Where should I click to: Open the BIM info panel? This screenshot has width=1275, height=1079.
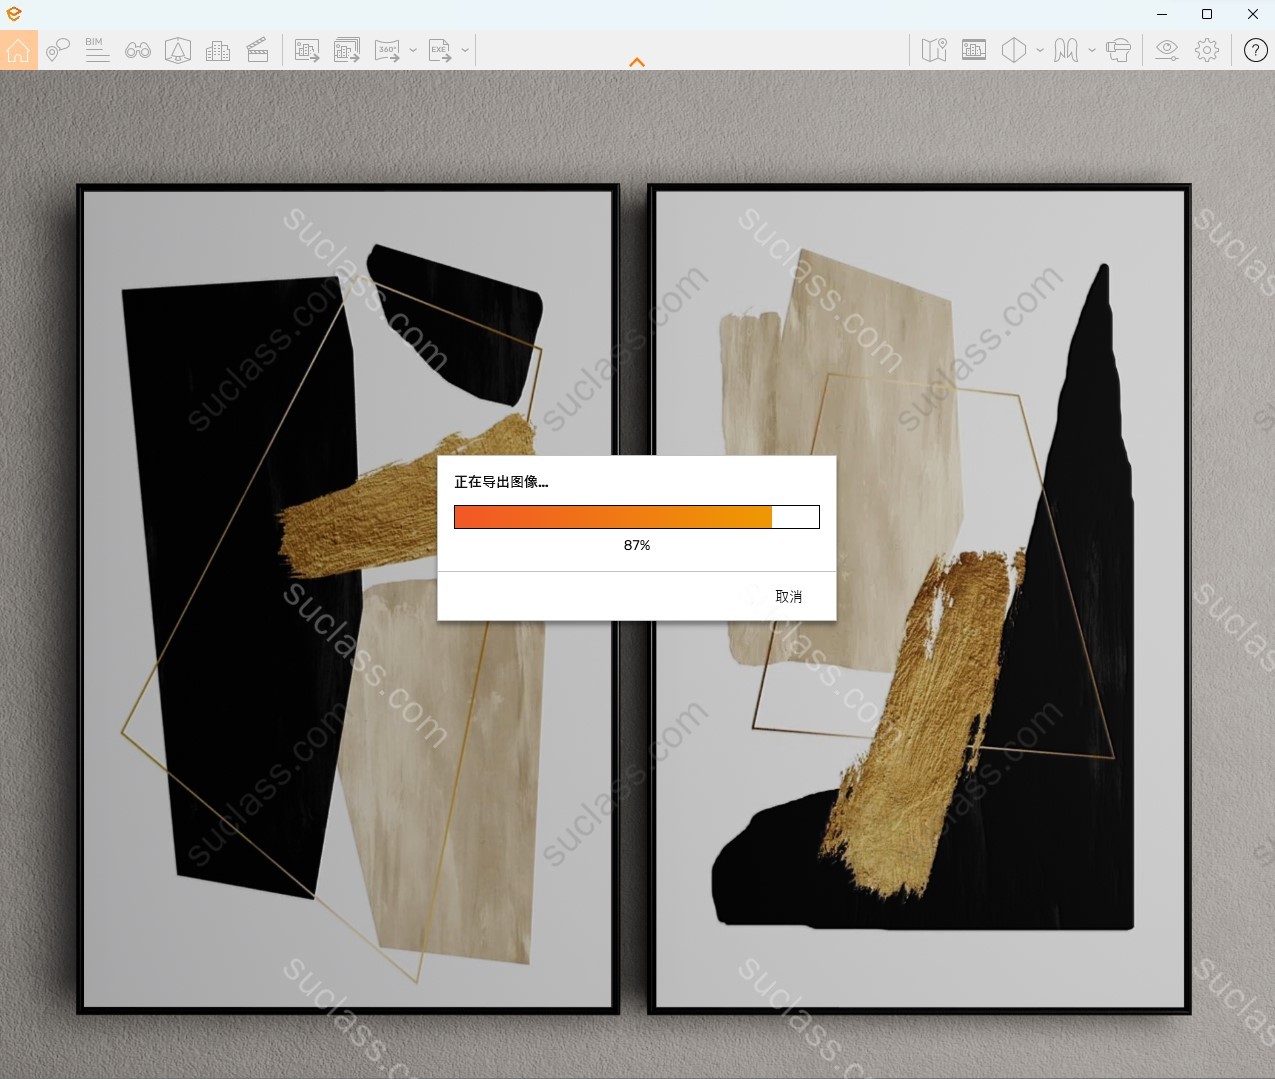97,50
